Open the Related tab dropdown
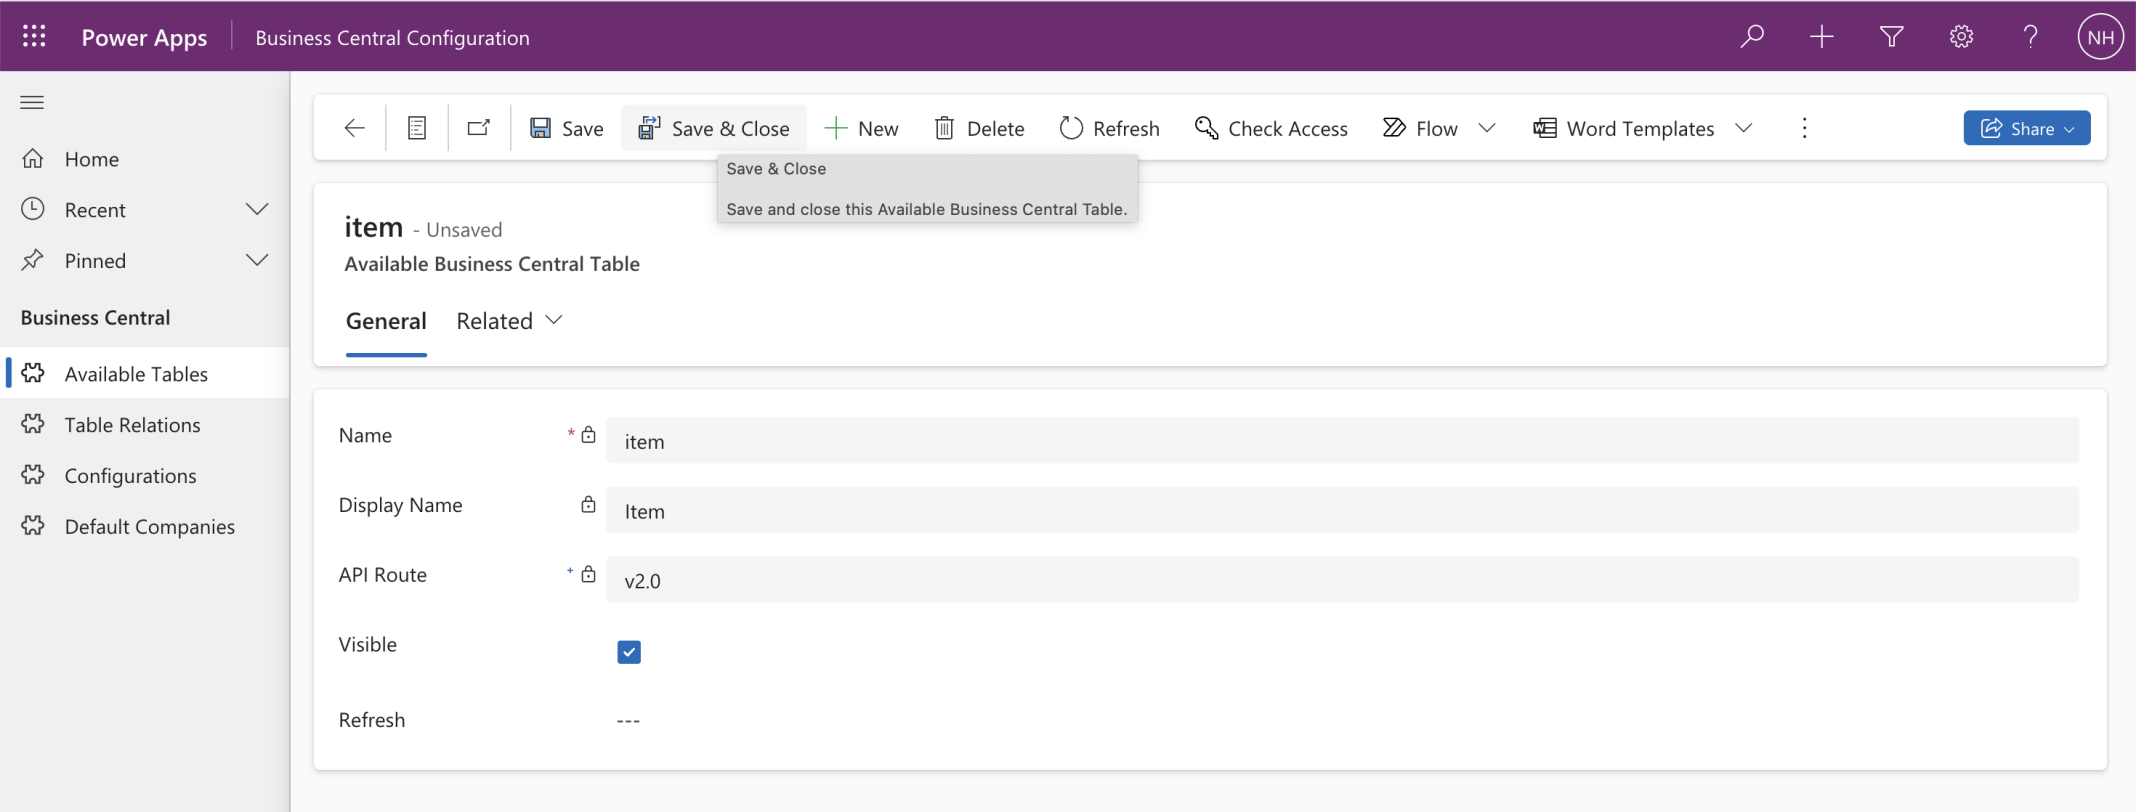Image resolution: width=2136 pixels, height=812 pixels. coord(509,321)
